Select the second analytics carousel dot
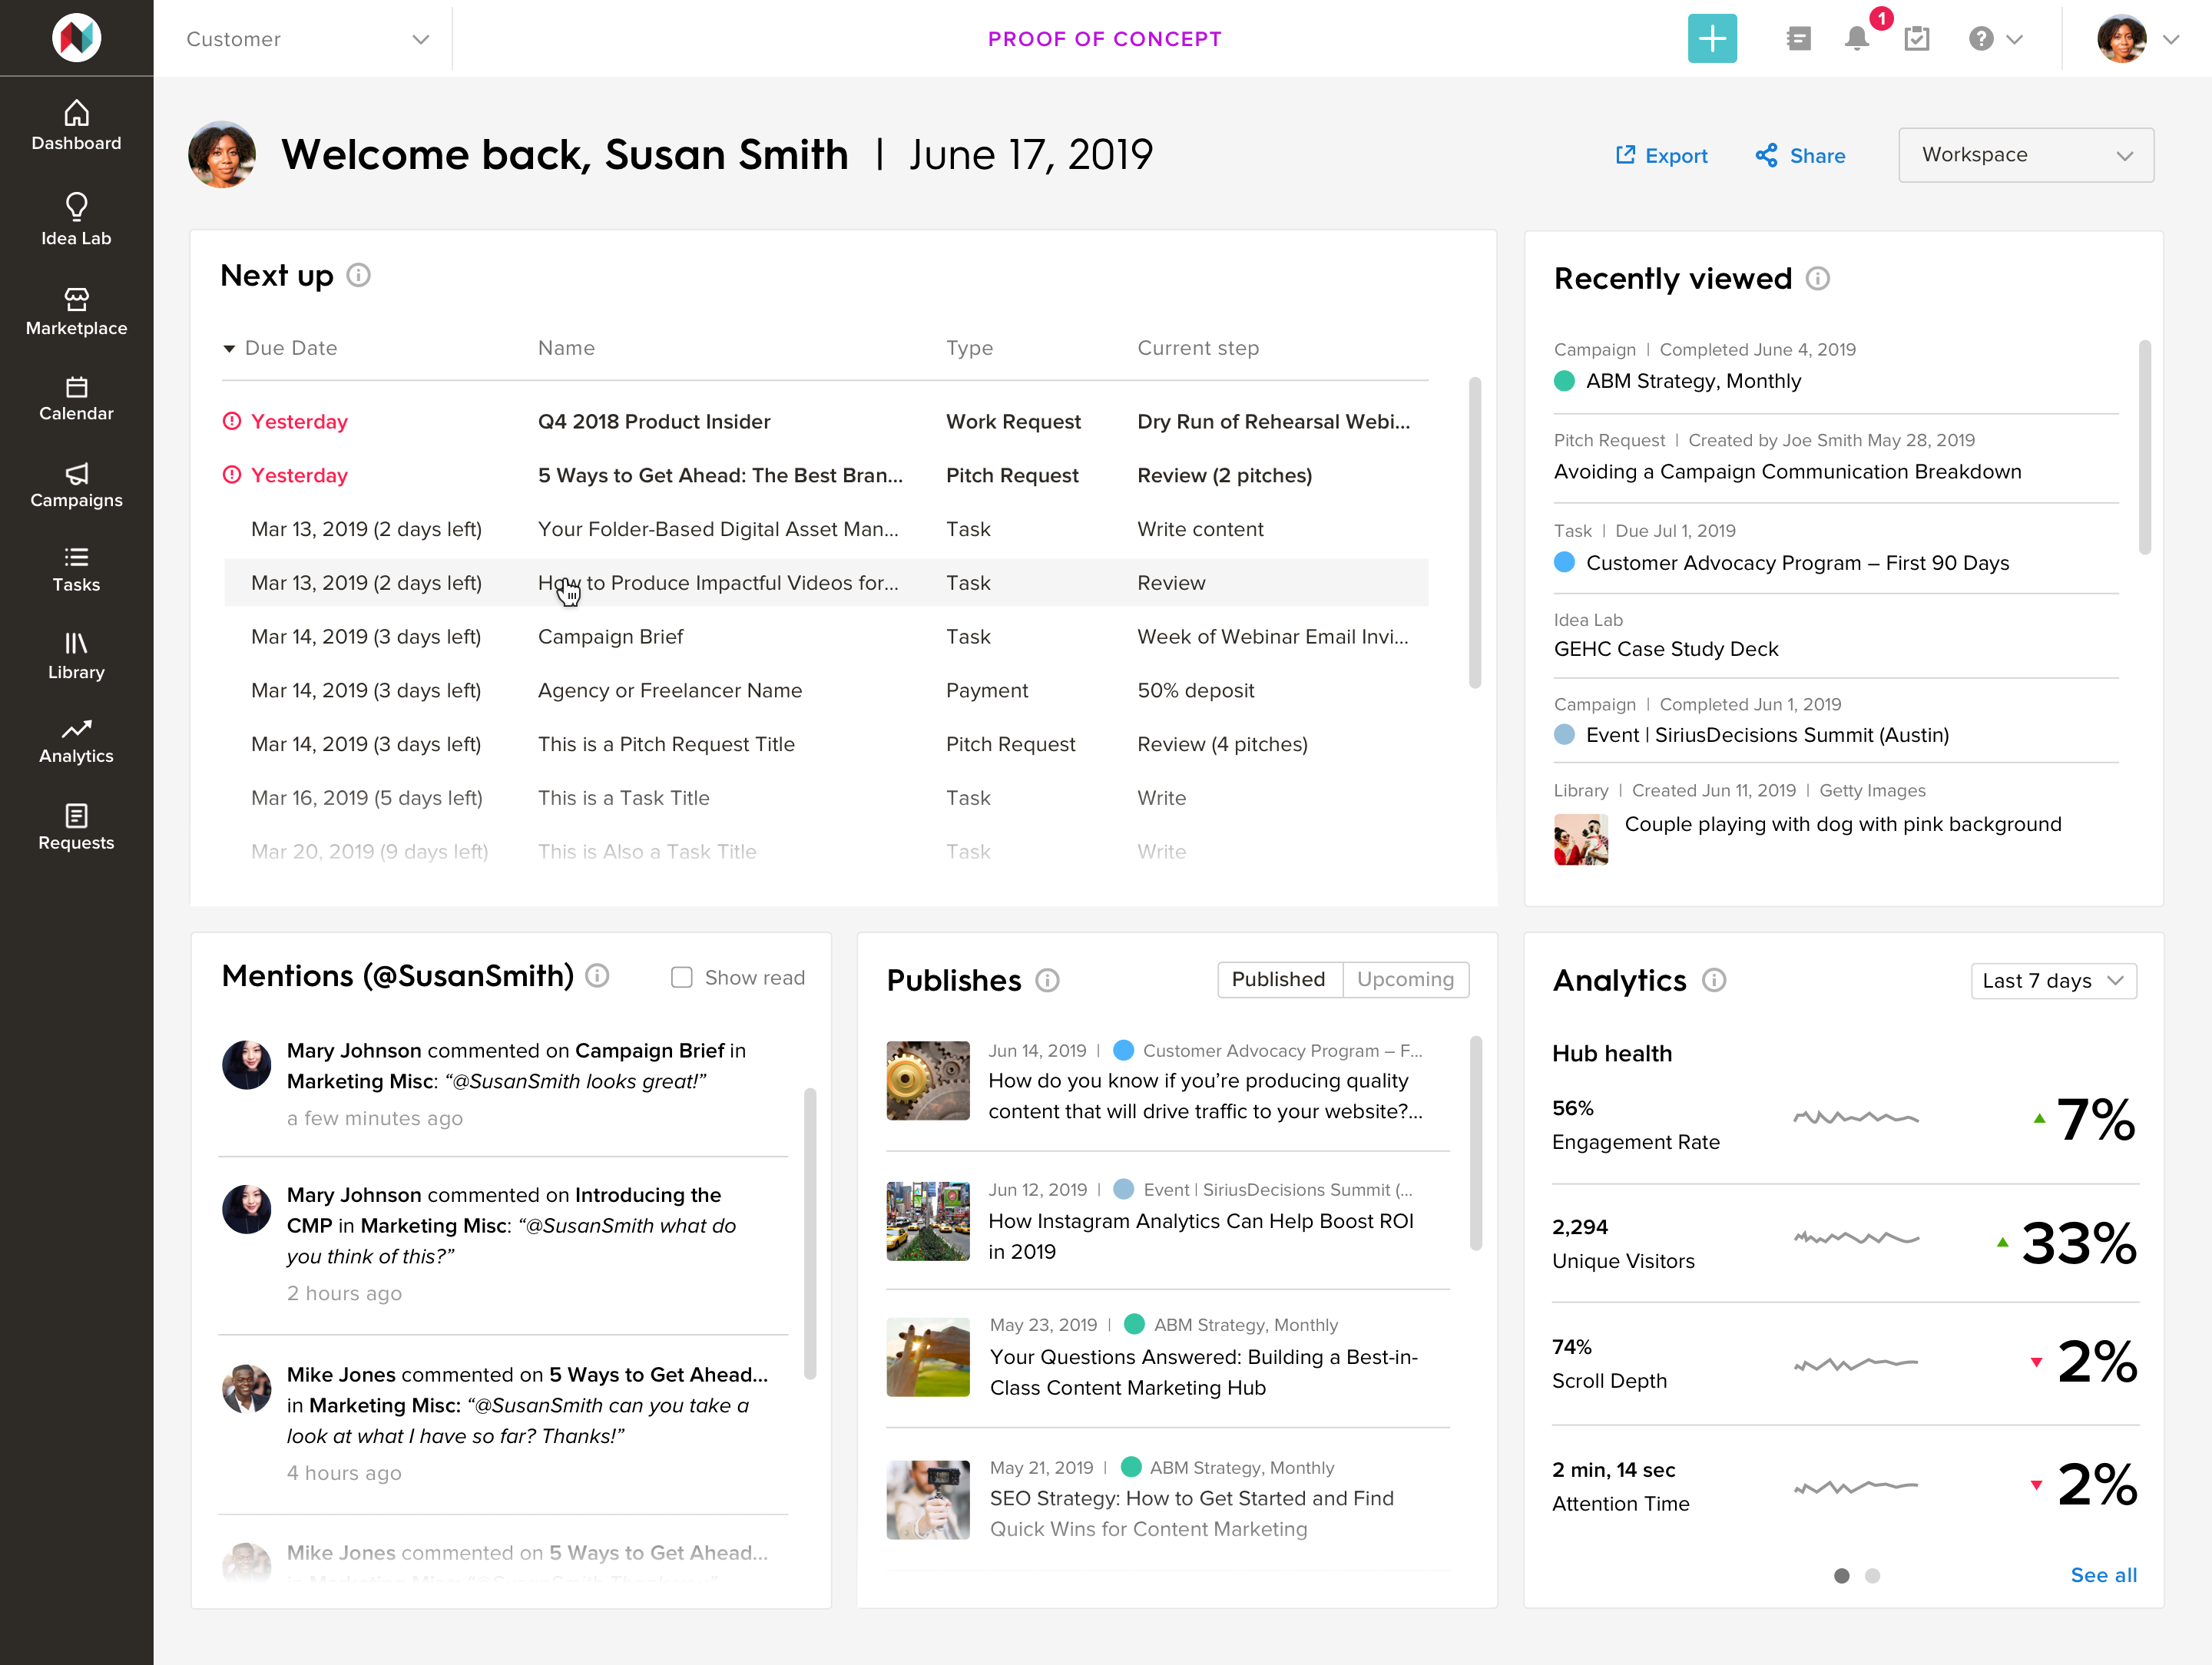The width and height of the screenshot is (2212, 1665). tap(1872, 1575)
